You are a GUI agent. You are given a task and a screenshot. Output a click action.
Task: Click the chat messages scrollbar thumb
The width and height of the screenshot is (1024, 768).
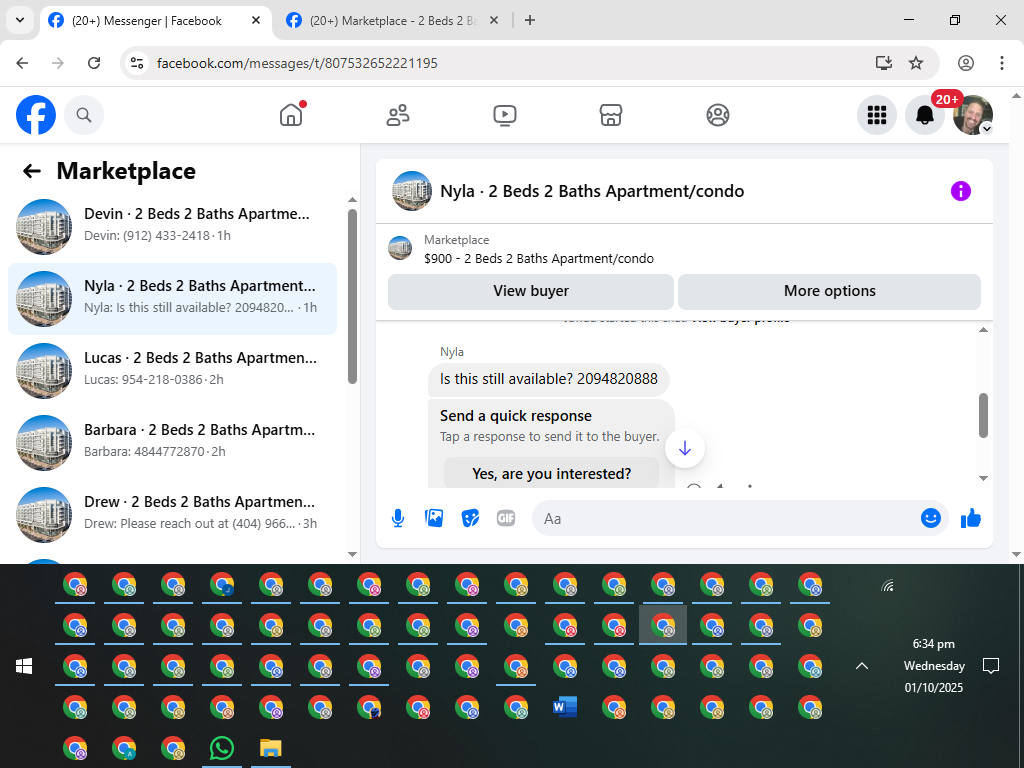coord(984,415)
